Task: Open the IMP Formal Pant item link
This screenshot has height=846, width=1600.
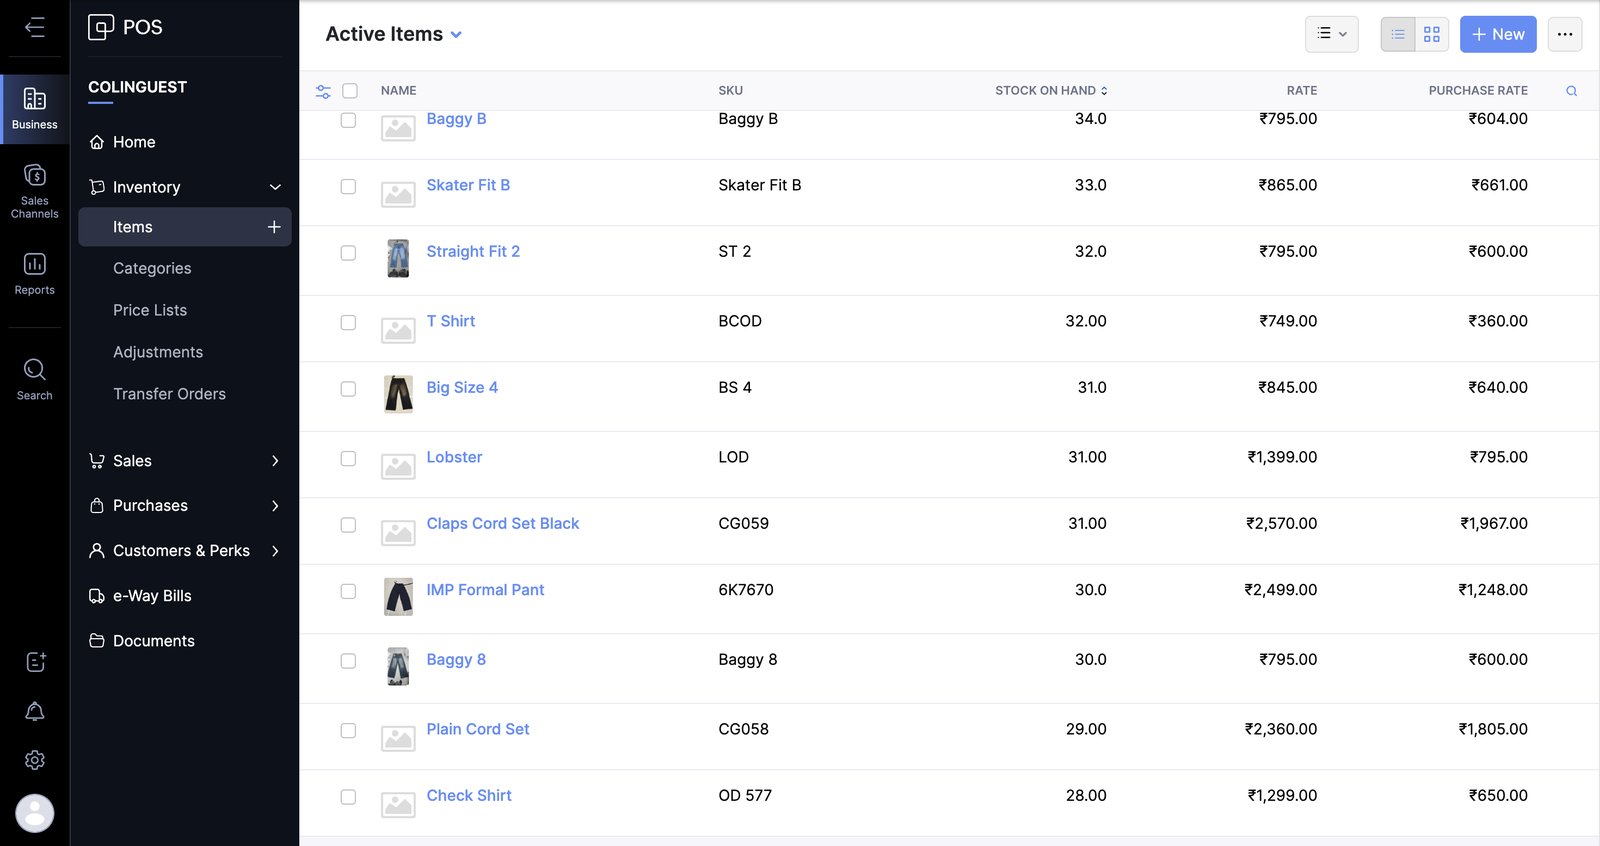Action: click(x=485, y=590)
